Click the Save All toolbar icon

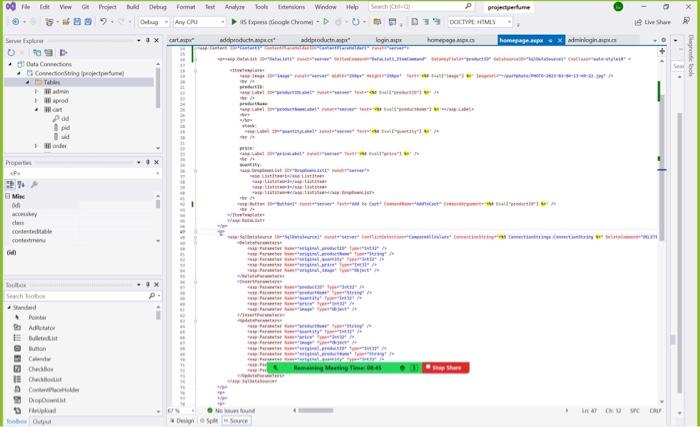(88, 22)
